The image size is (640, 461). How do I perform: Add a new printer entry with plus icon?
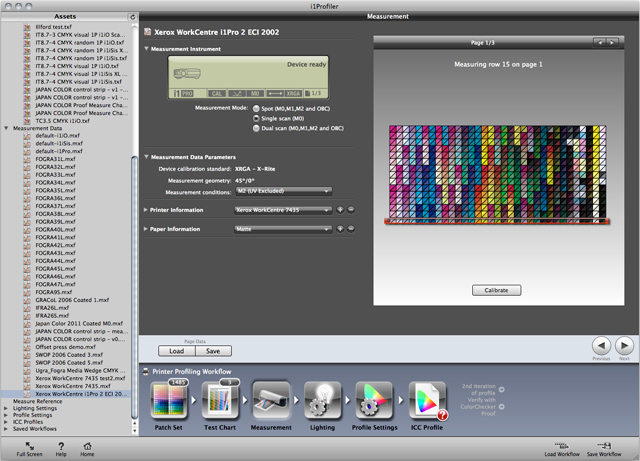tap(340, 210)
